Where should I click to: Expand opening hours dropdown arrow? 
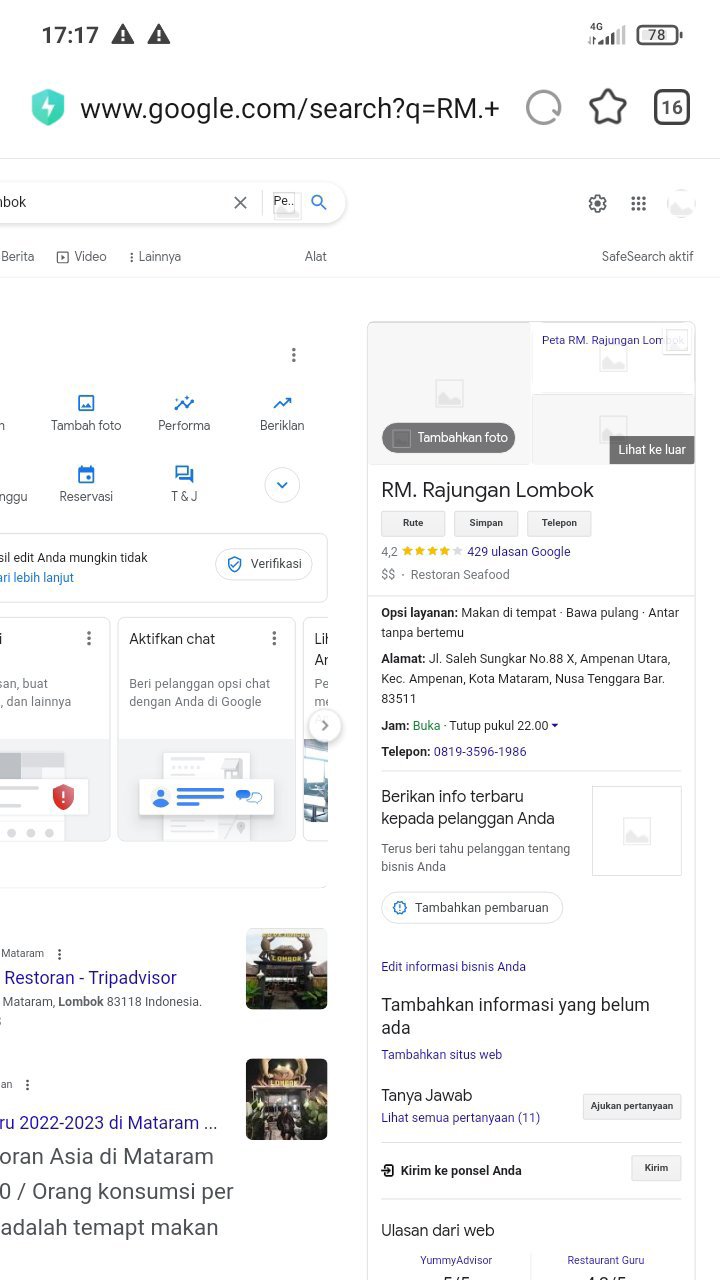click(x=555, y=726)
